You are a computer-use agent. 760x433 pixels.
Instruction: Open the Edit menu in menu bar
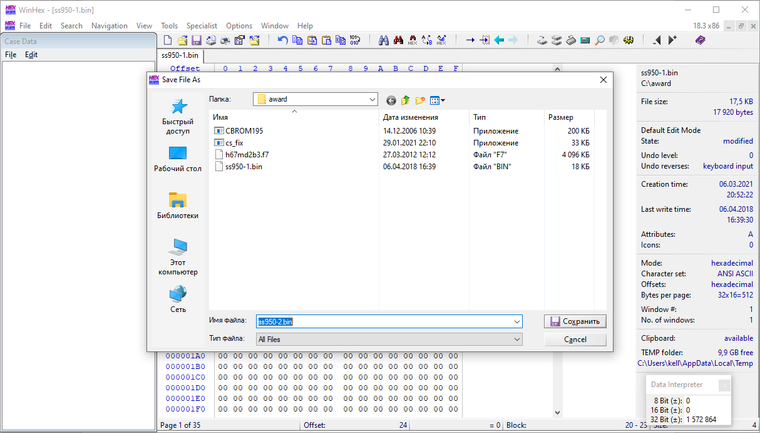(46, 26)
